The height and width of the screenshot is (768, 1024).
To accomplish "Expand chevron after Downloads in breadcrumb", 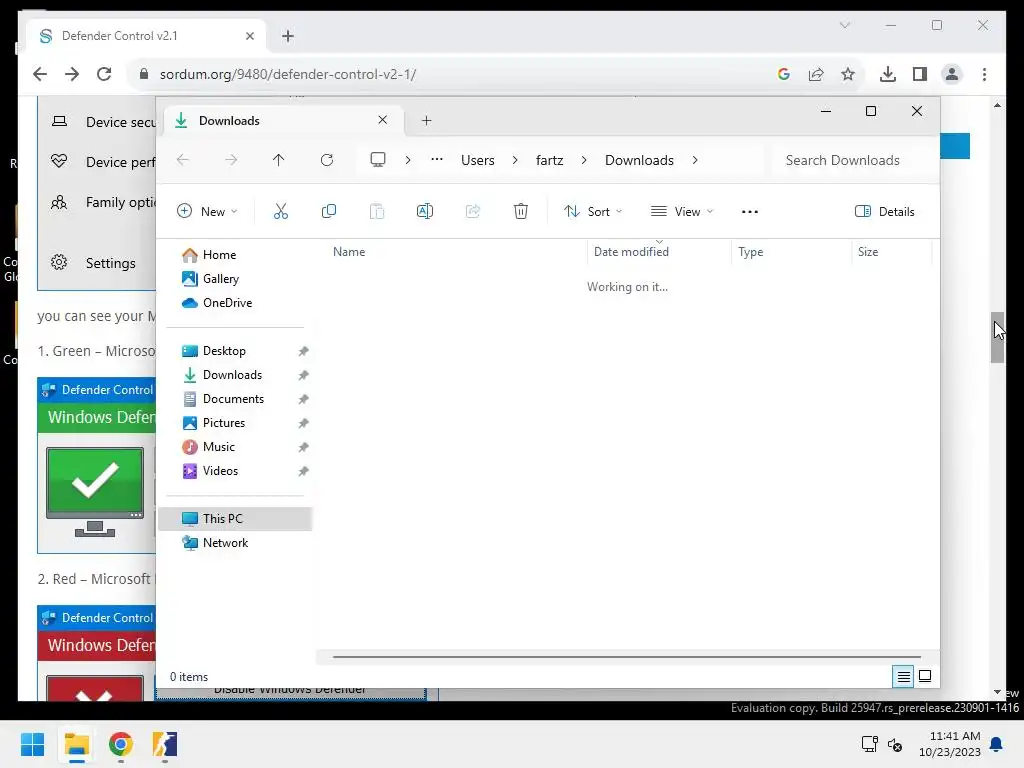I will 695,160.
